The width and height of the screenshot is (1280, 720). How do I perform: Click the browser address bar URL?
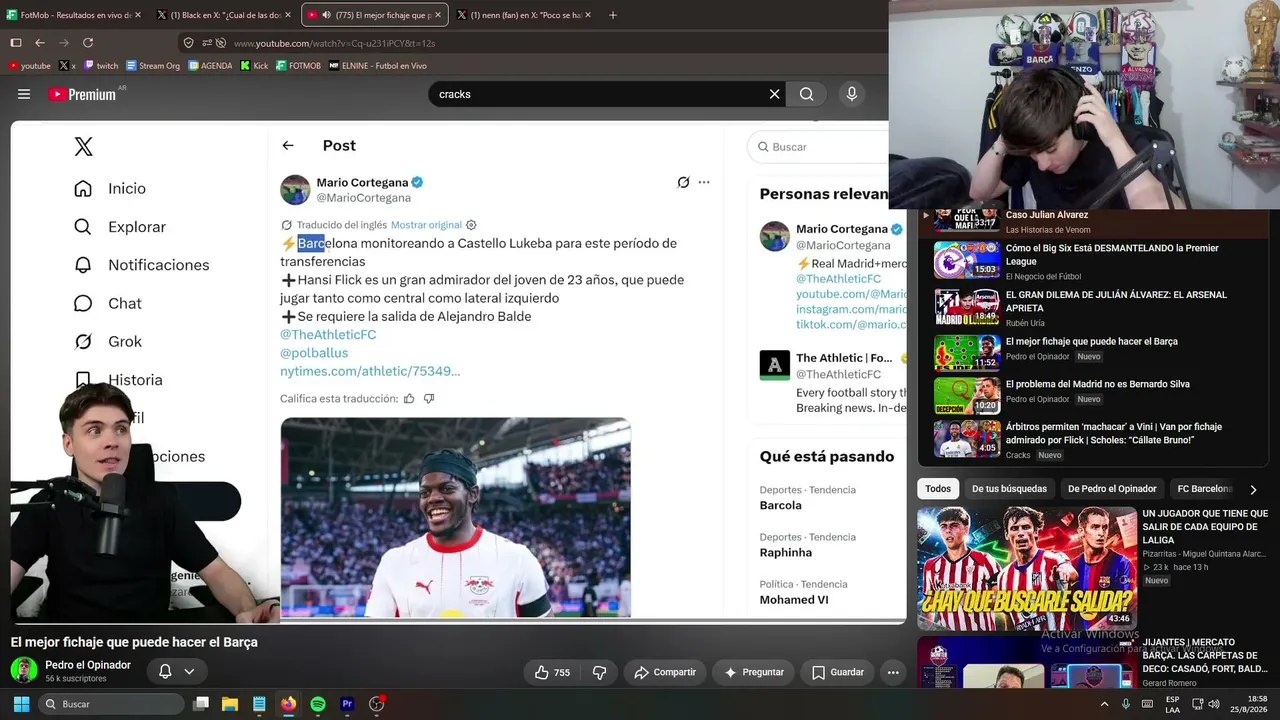[334, 43]
